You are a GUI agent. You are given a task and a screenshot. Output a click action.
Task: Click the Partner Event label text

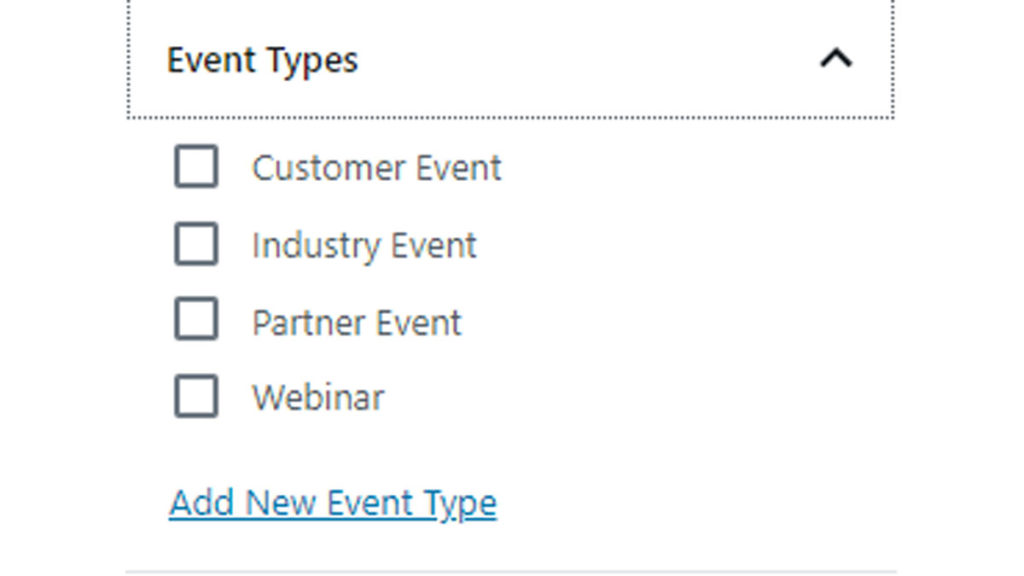[x=356, y=323]
